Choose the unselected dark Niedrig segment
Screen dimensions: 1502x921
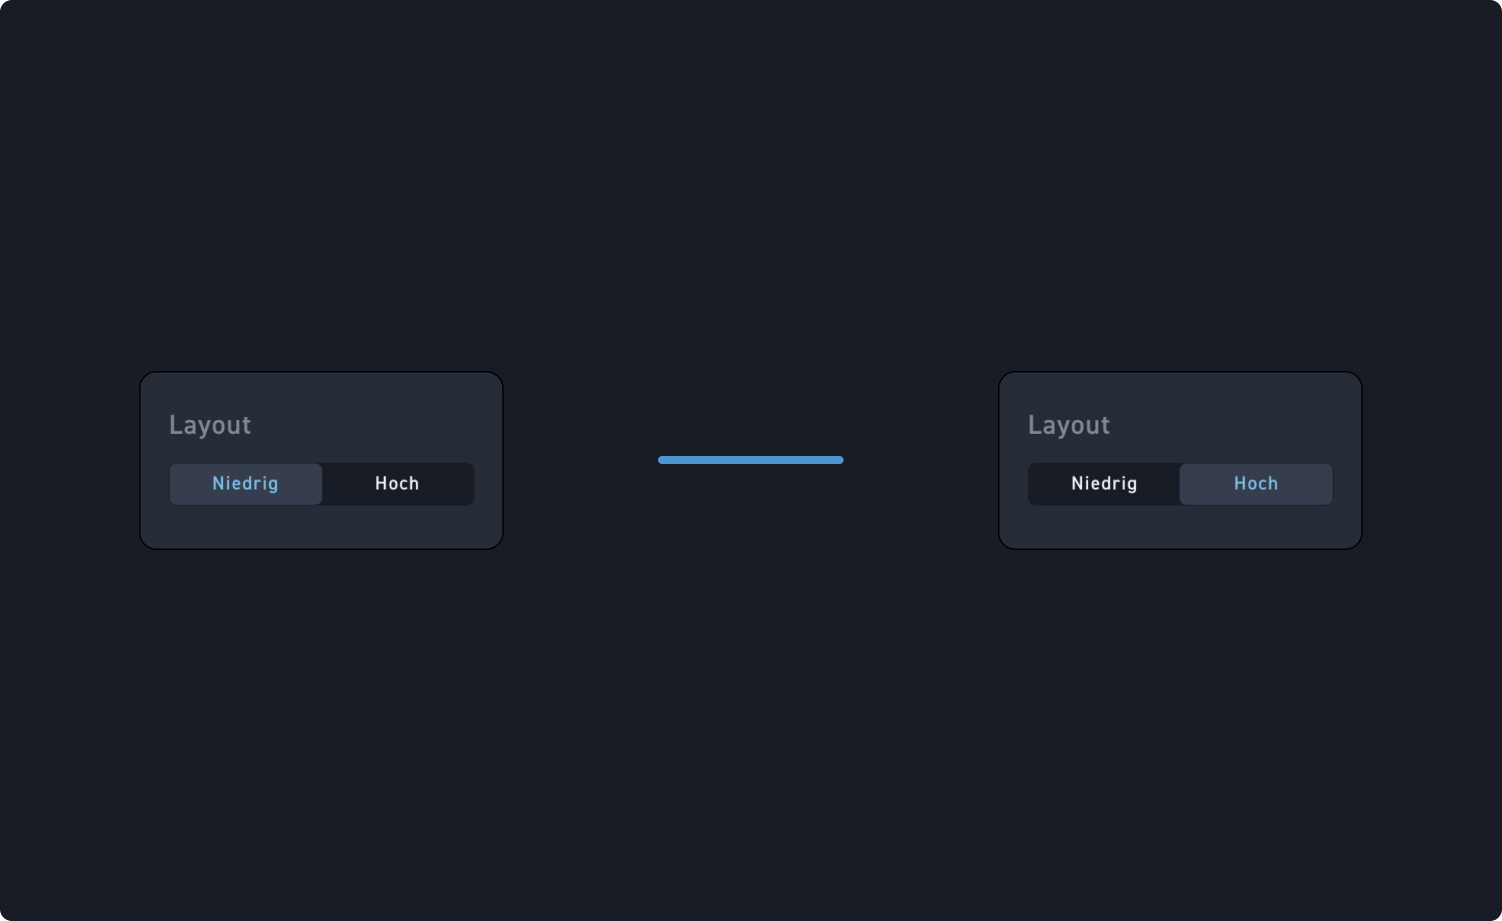[1104, 484]
